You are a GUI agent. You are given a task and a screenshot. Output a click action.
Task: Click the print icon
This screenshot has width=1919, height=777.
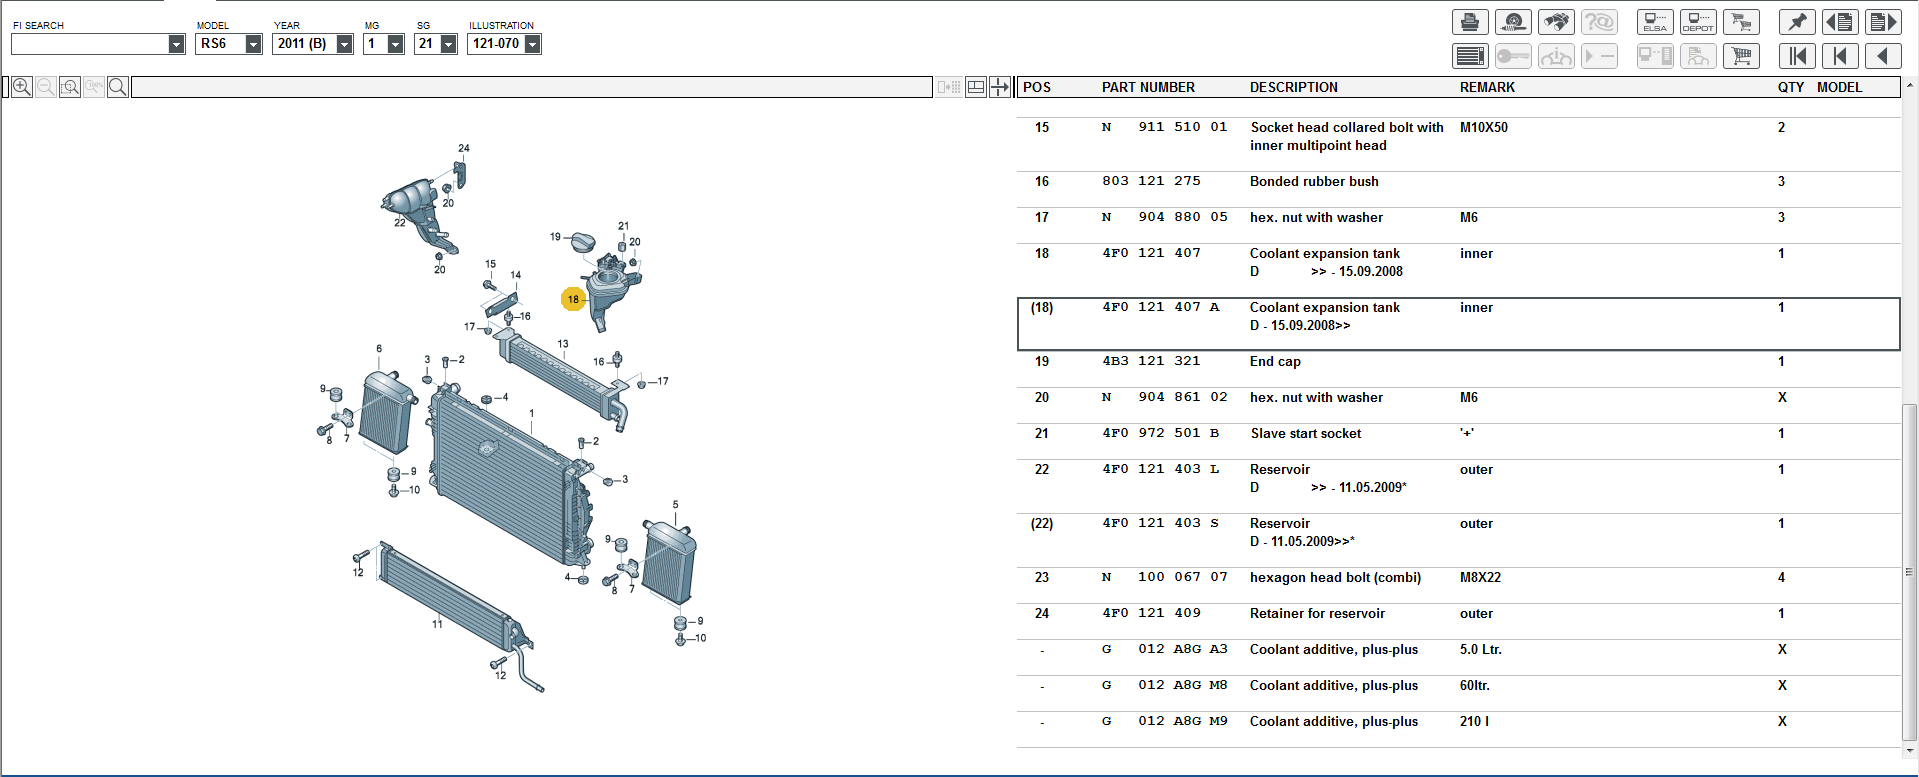pos(1470,22)
